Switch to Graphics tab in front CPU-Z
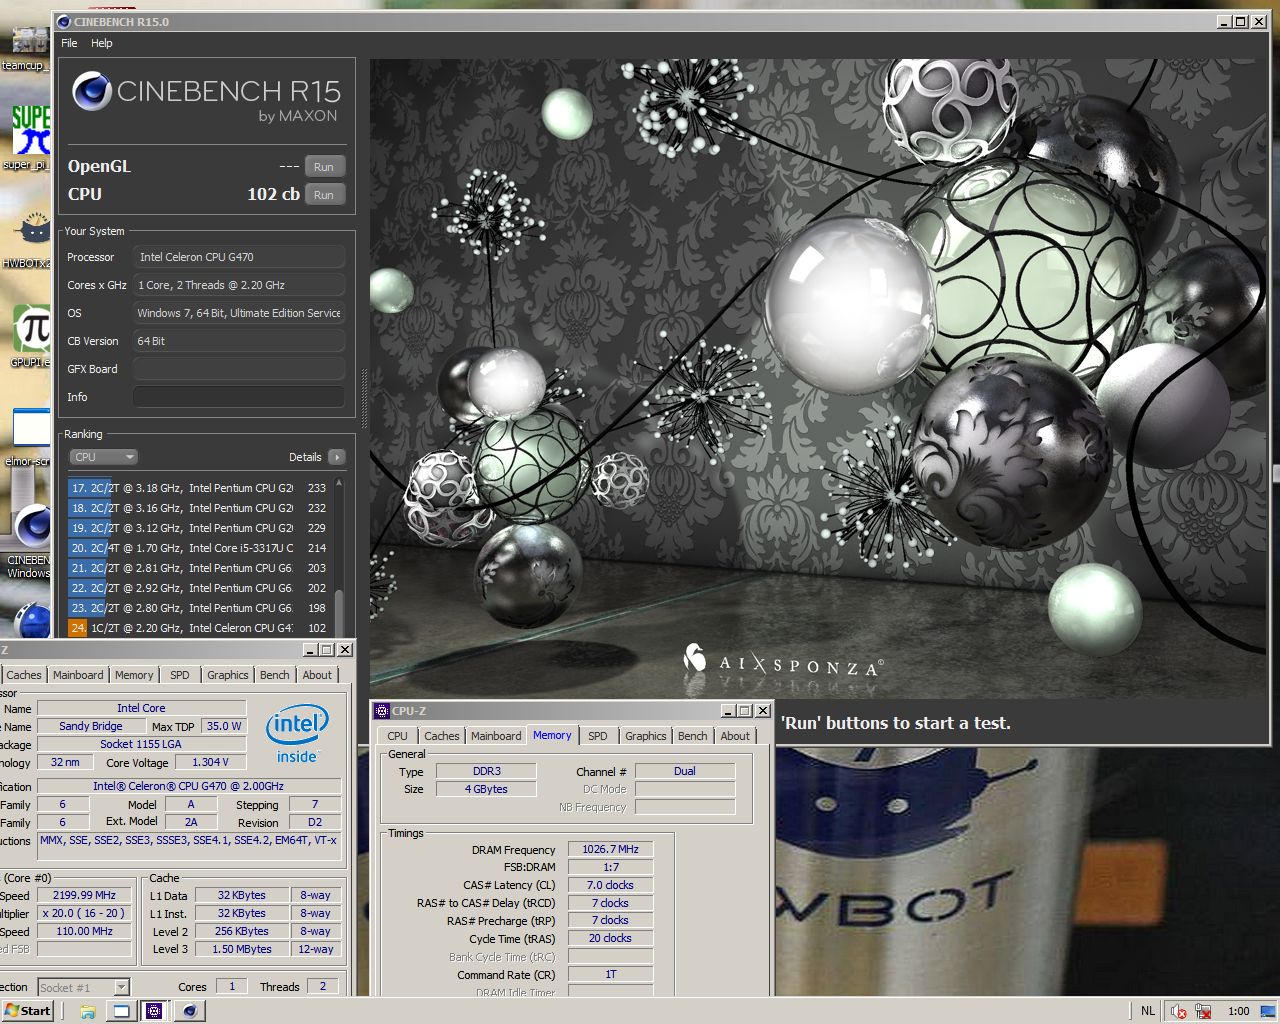Screen dimensions: 1280x1024 (x=646, y=736)
